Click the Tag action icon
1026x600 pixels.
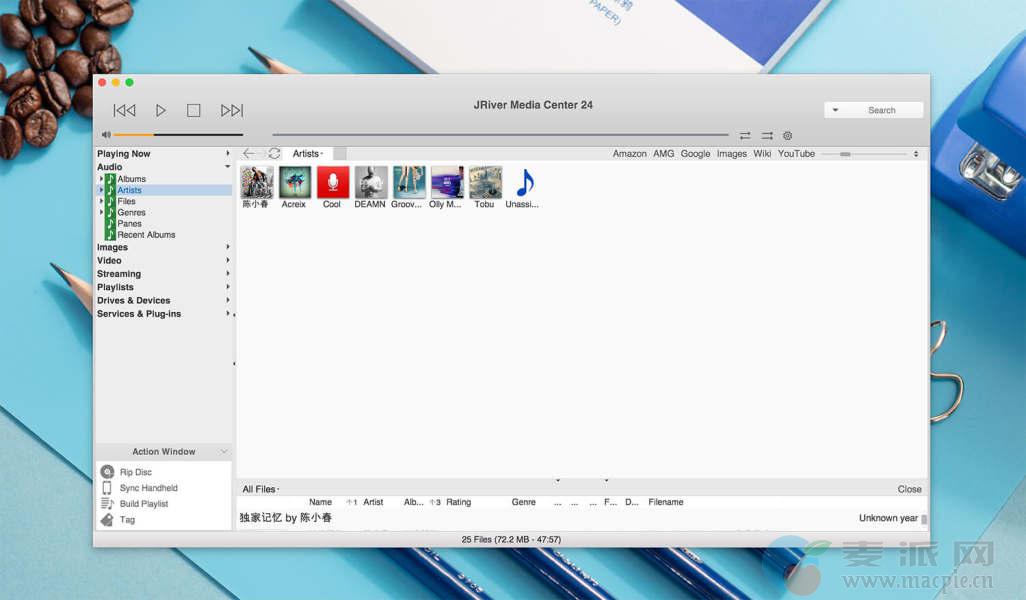(108, 520)
